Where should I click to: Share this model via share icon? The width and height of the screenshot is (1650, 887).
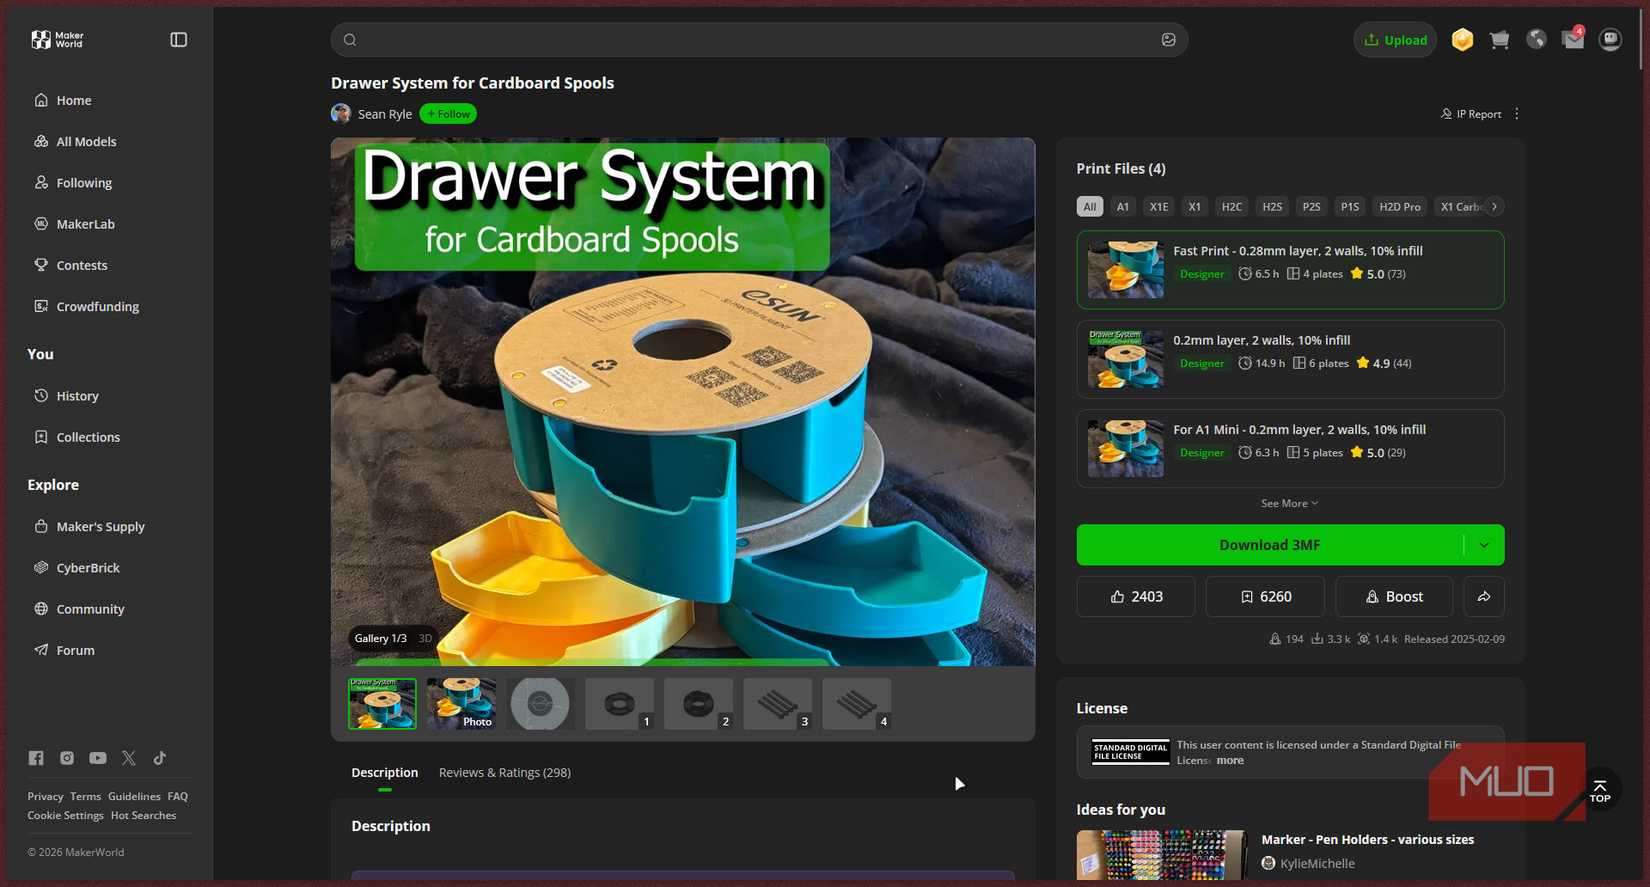tap(1484, 597)
